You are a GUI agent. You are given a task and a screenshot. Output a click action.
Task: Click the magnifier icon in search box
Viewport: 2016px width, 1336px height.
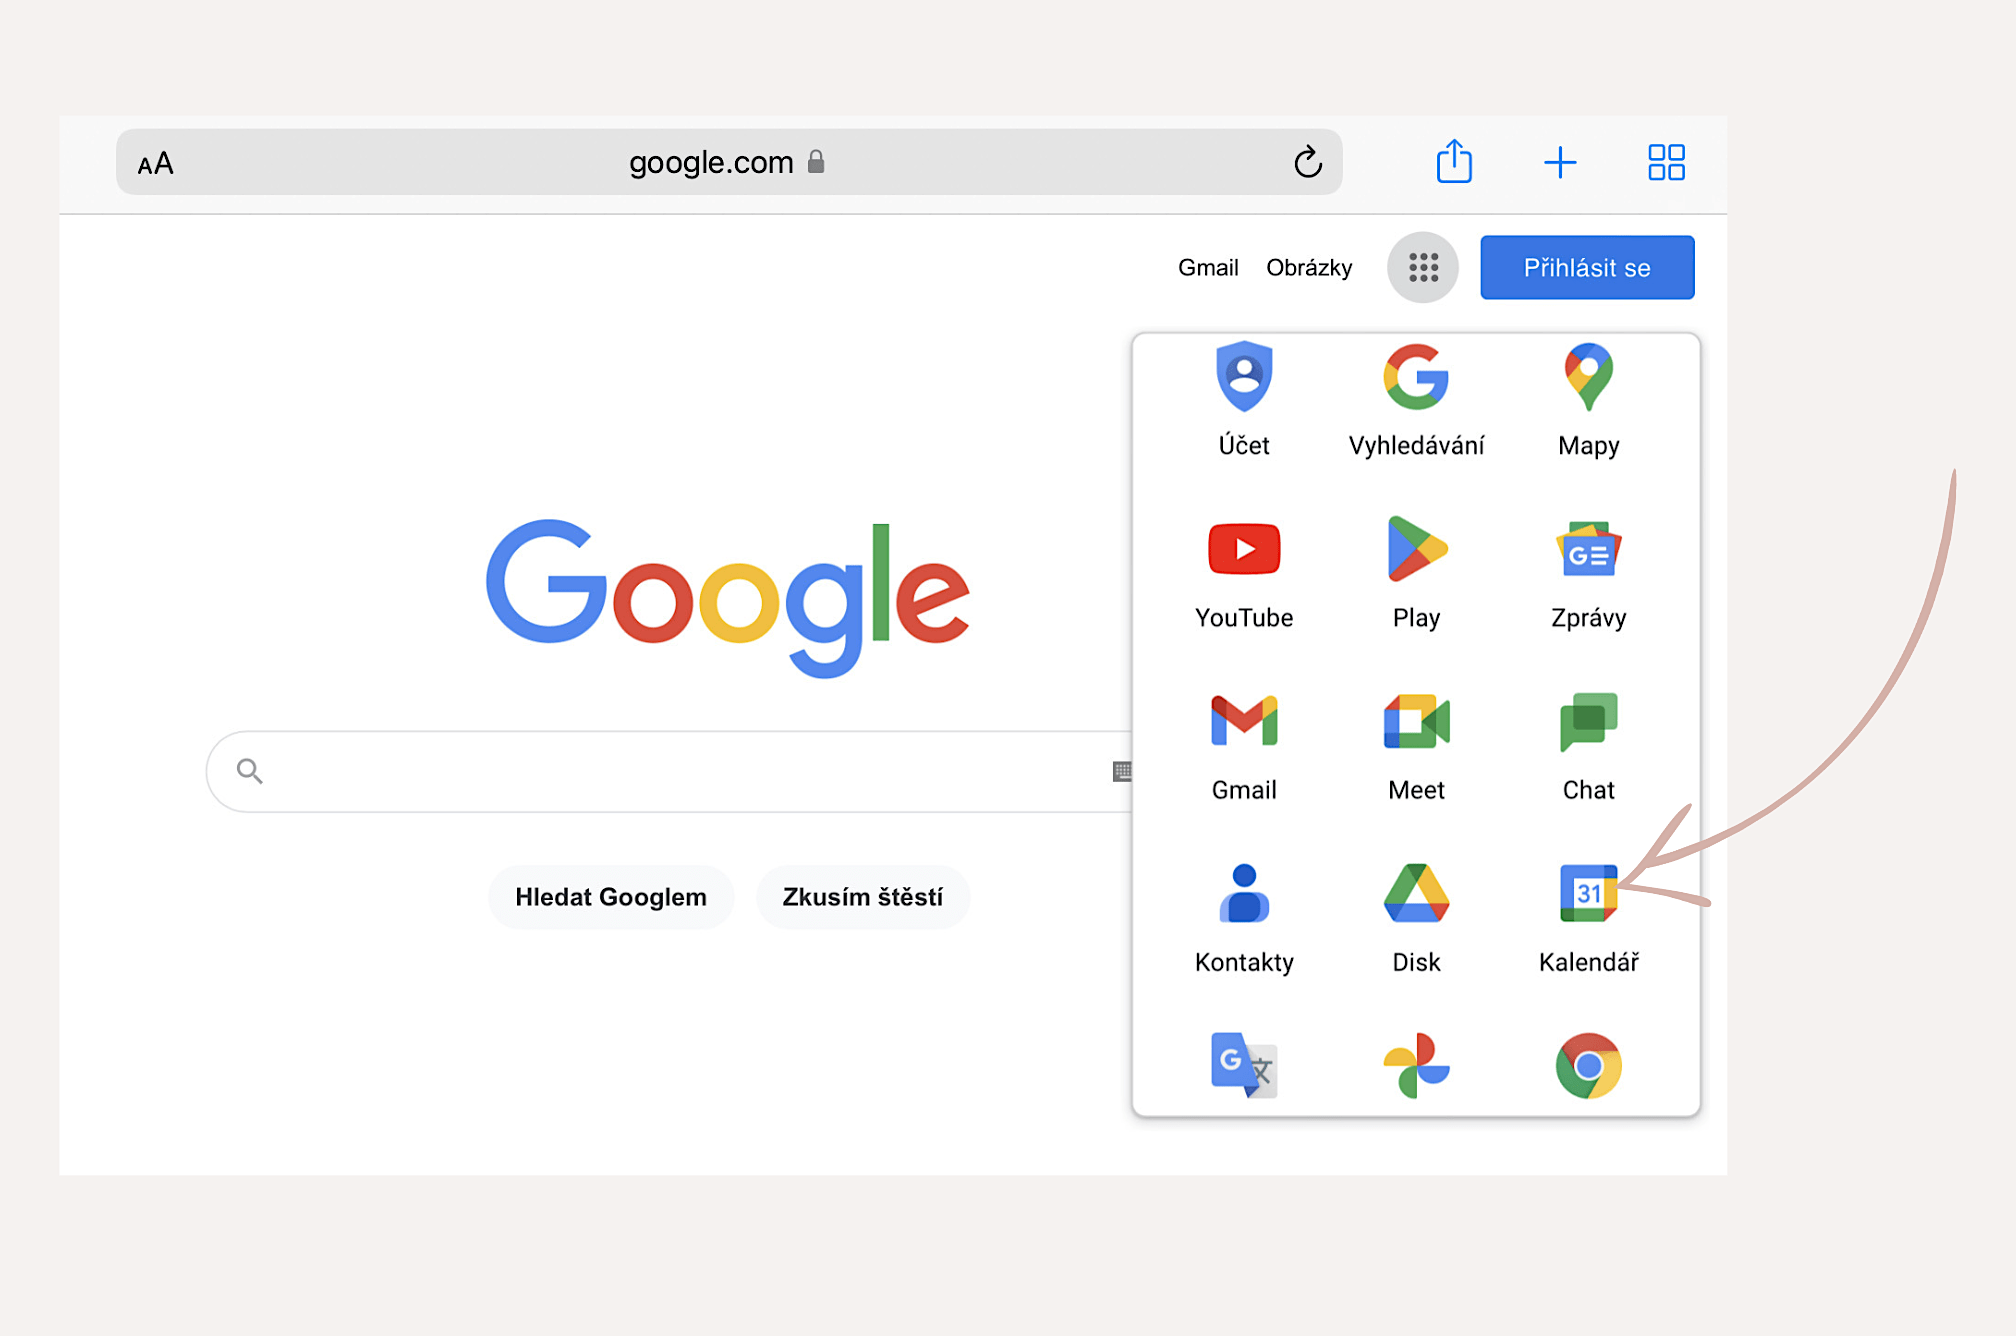point(249,770)
